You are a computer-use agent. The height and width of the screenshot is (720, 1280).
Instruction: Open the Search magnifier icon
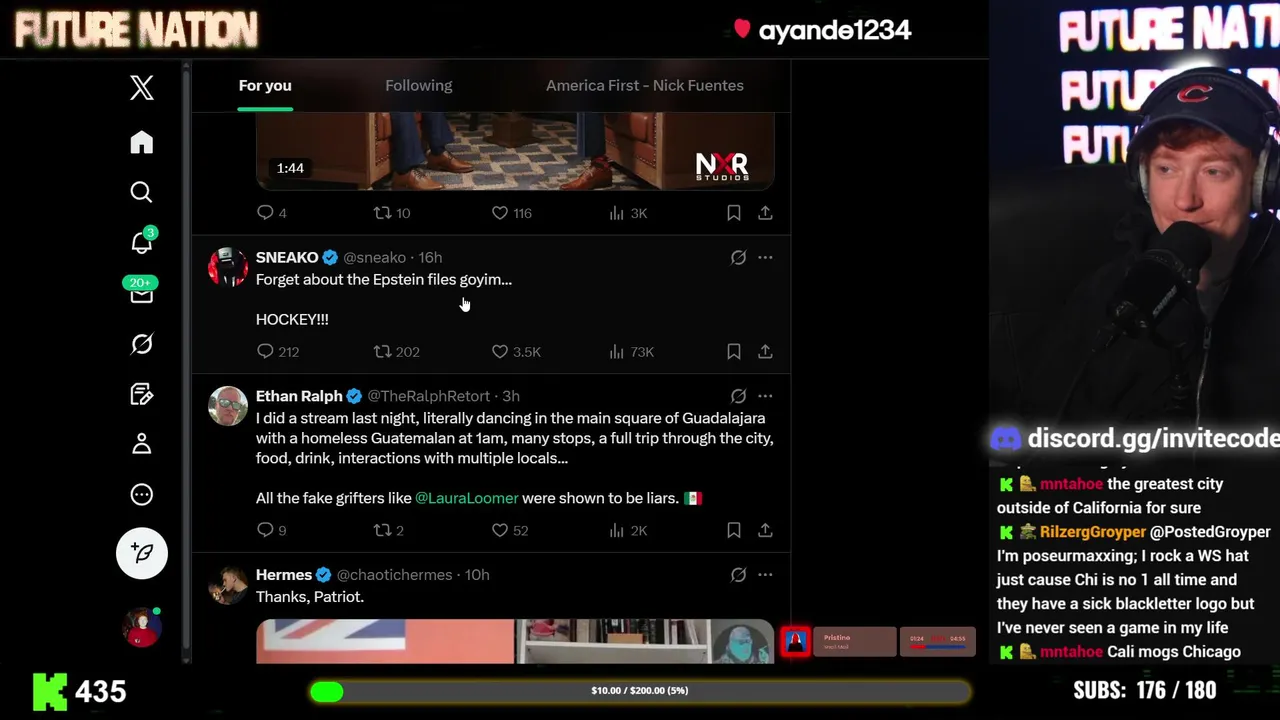pyautogui.click(x=142, y=192)
